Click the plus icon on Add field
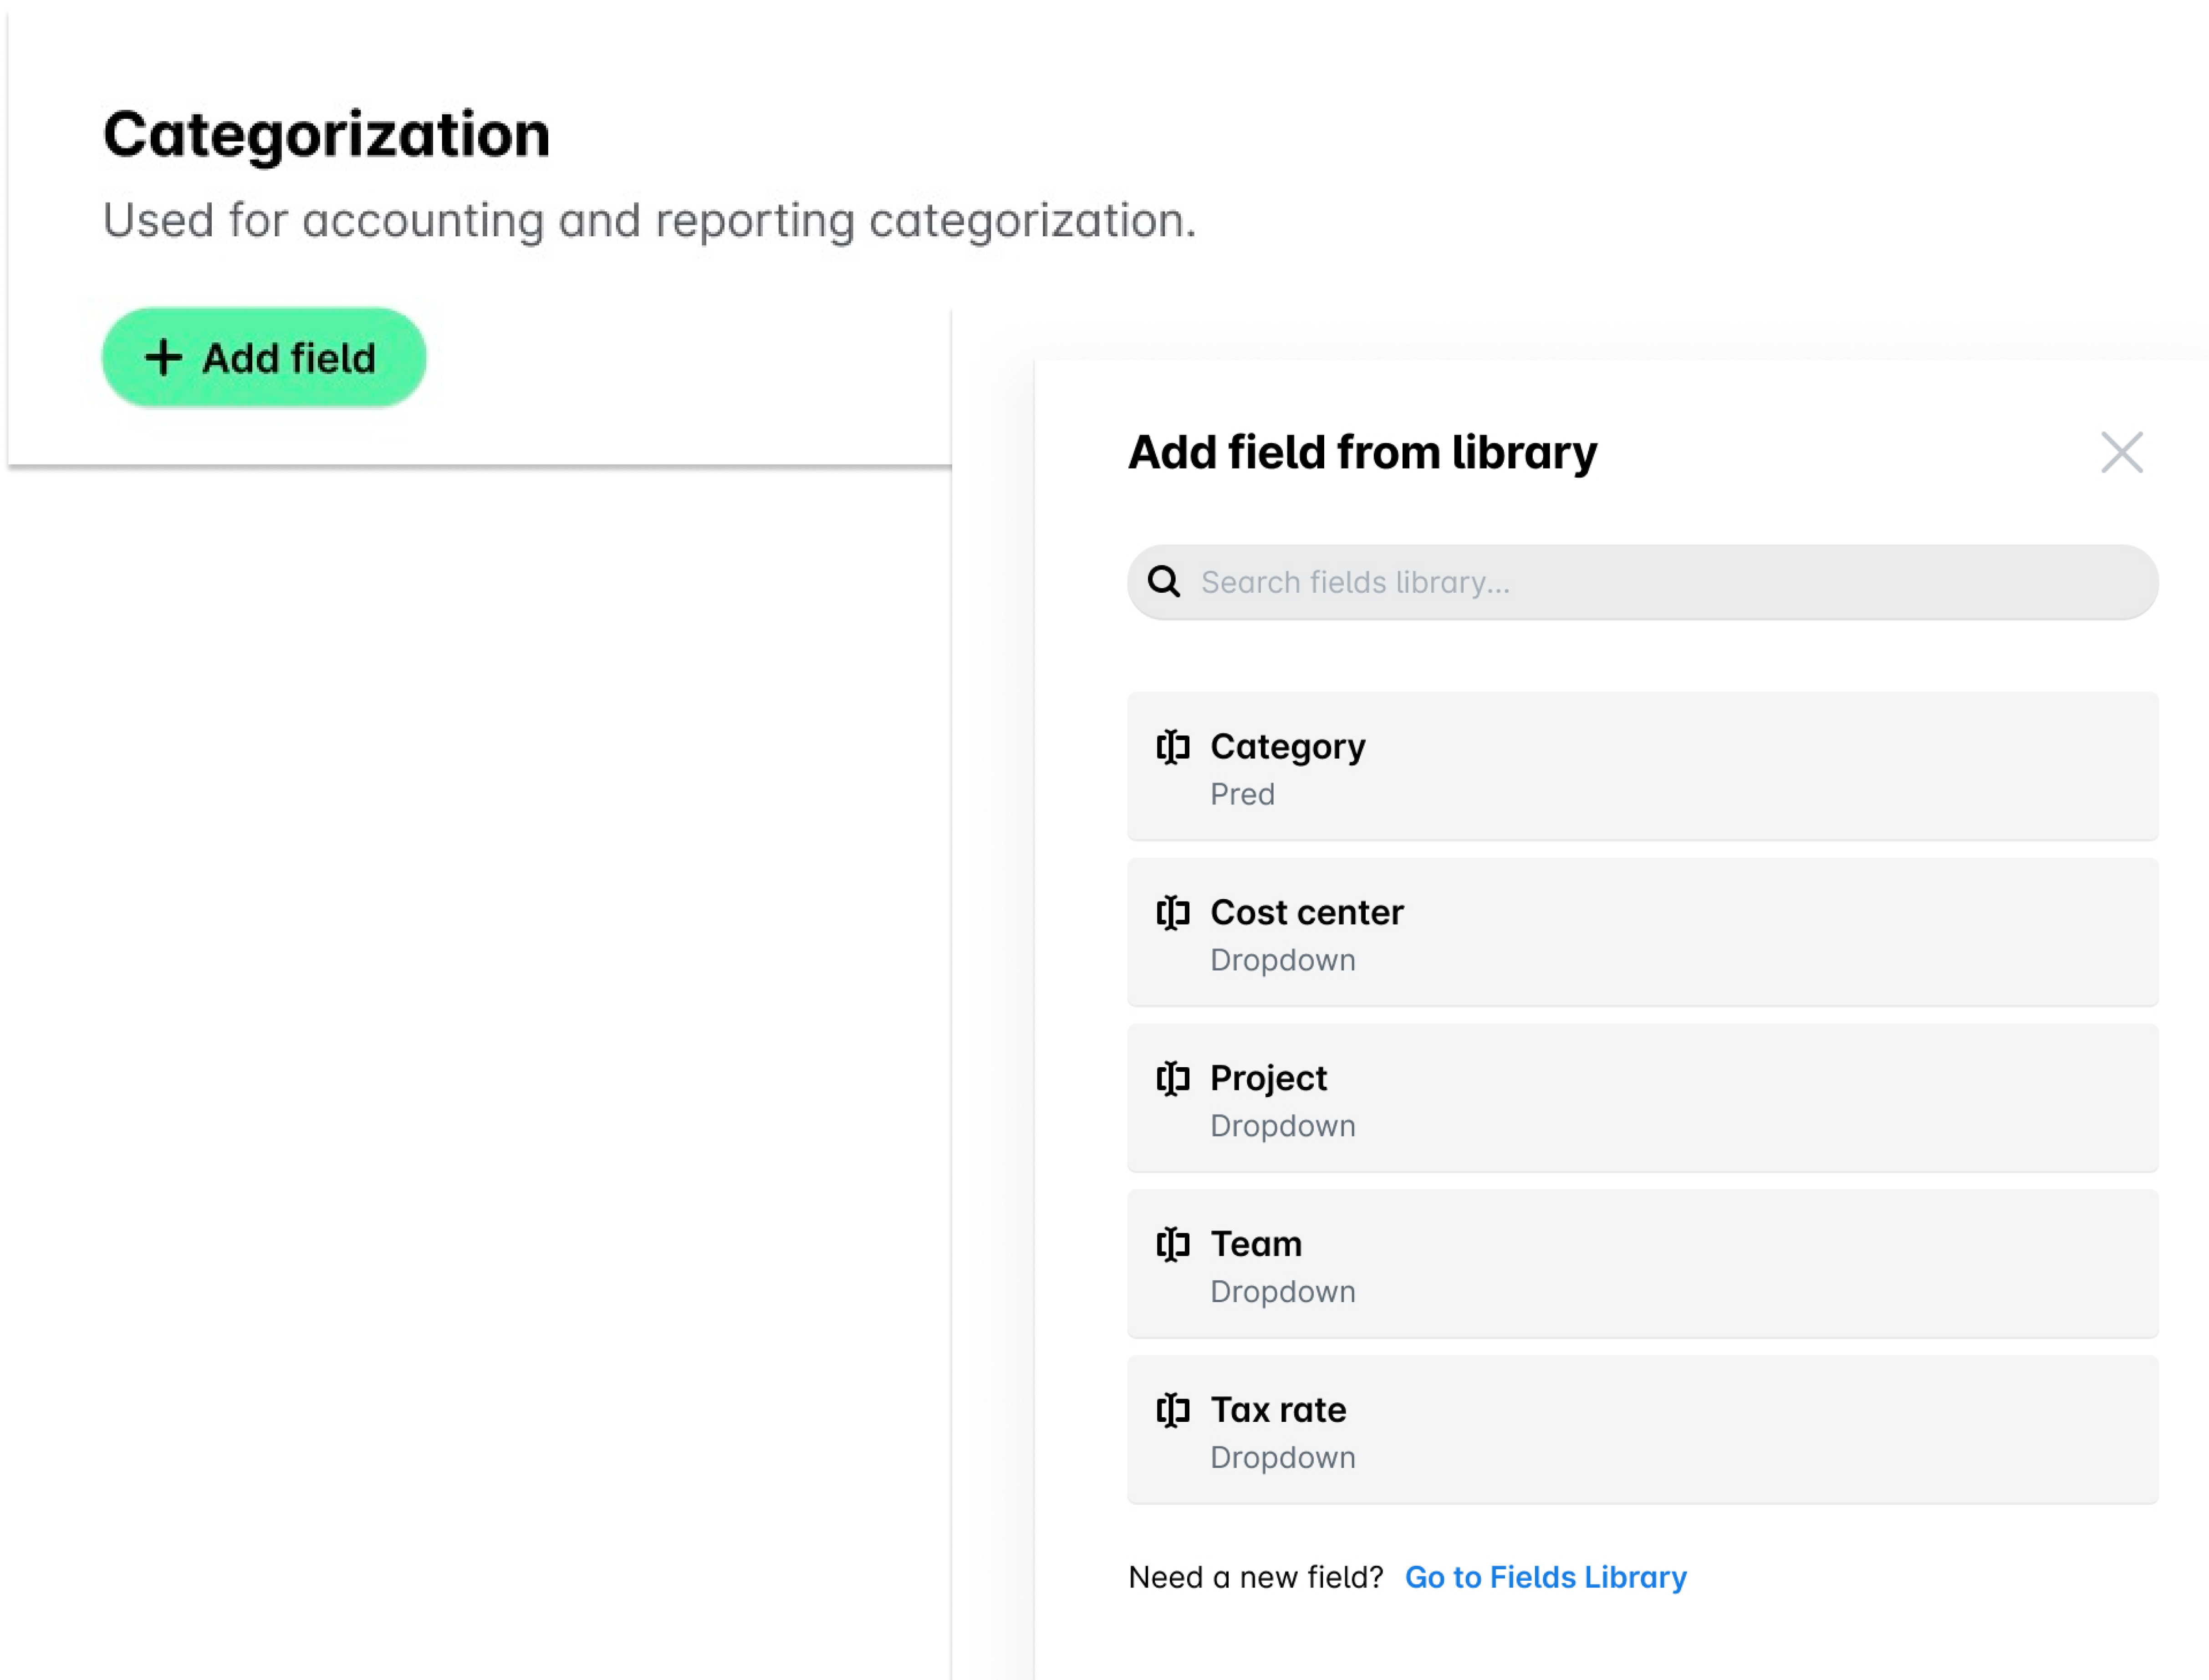The width and height of the screenshot is (2209, 1680). (164, 357)
